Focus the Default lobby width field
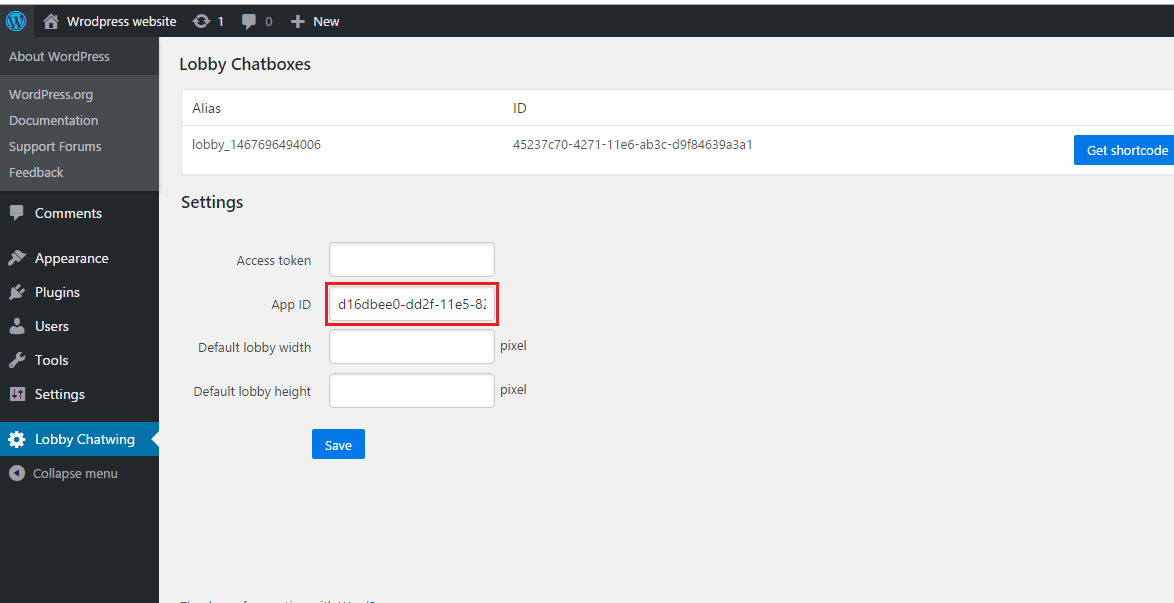Image resolution: width=1174 pixels, height=603 pixels. pyautogui.click(x=412, y=347)
